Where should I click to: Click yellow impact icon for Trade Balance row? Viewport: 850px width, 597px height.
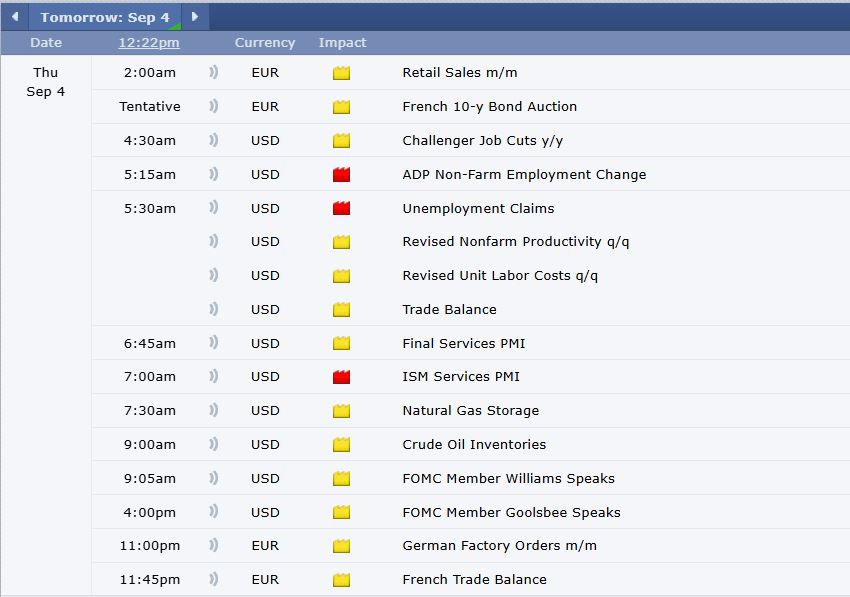[x=342, y=309]
